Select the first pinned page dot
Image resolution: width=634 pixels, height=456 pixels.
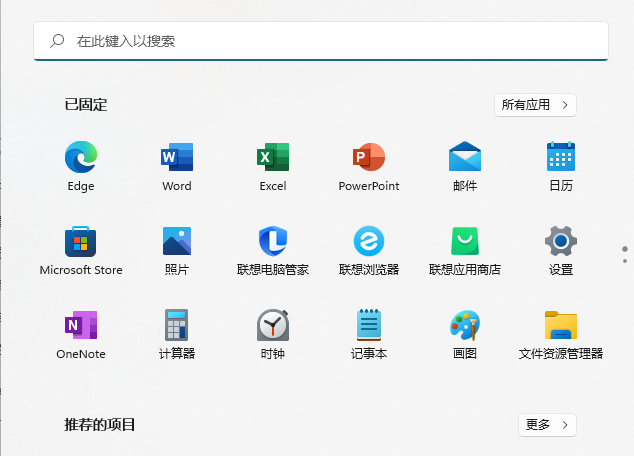pos(625,249)
